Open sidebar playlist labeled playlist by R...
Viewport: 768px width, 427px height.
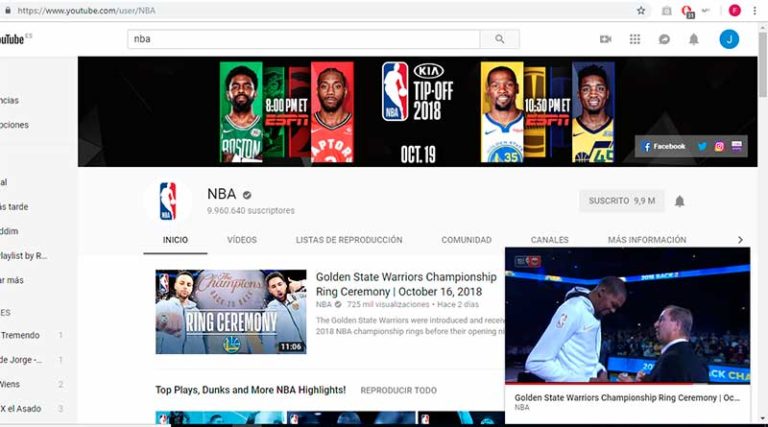coord(24,256)
